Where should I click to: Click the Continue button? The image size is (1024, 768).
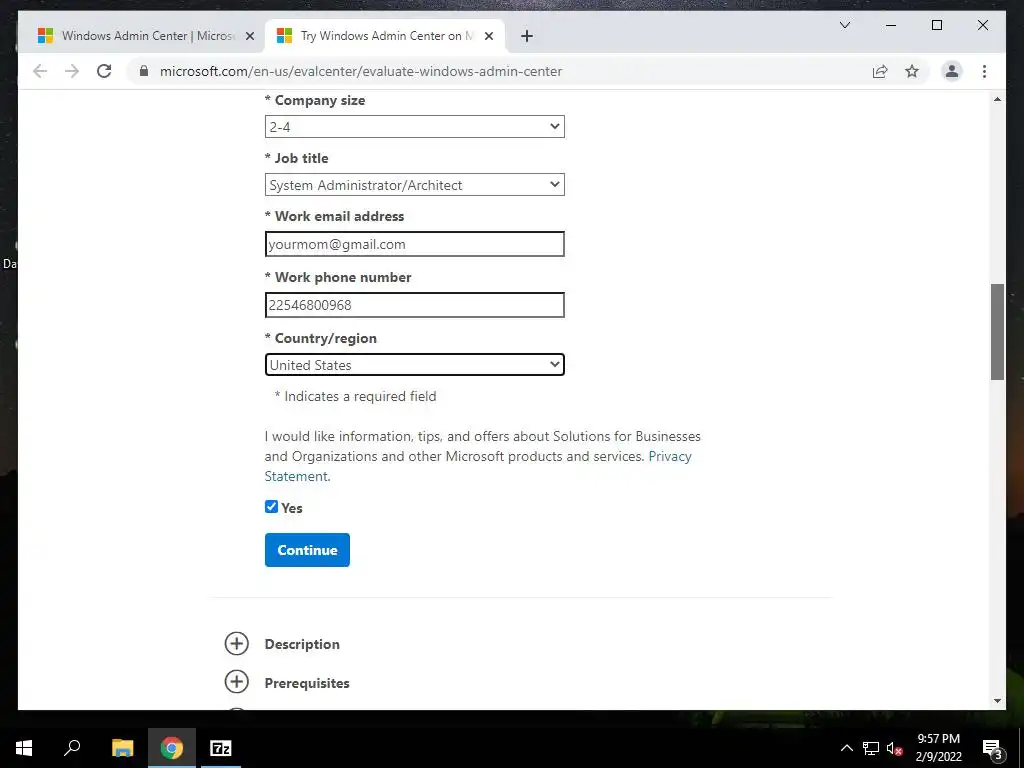click(307, 550)
